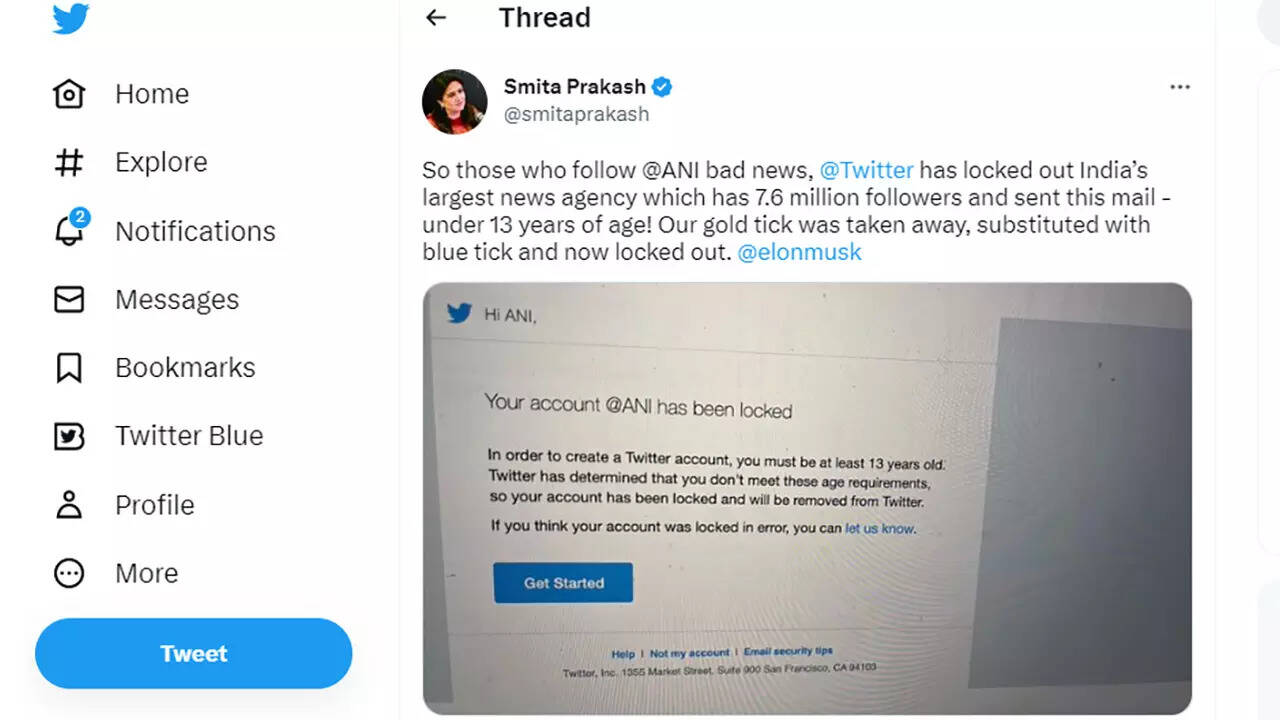This screenshot has height=720, width=1280.
Task: Click the @Twitter mention link
Action: click(866, 170)
